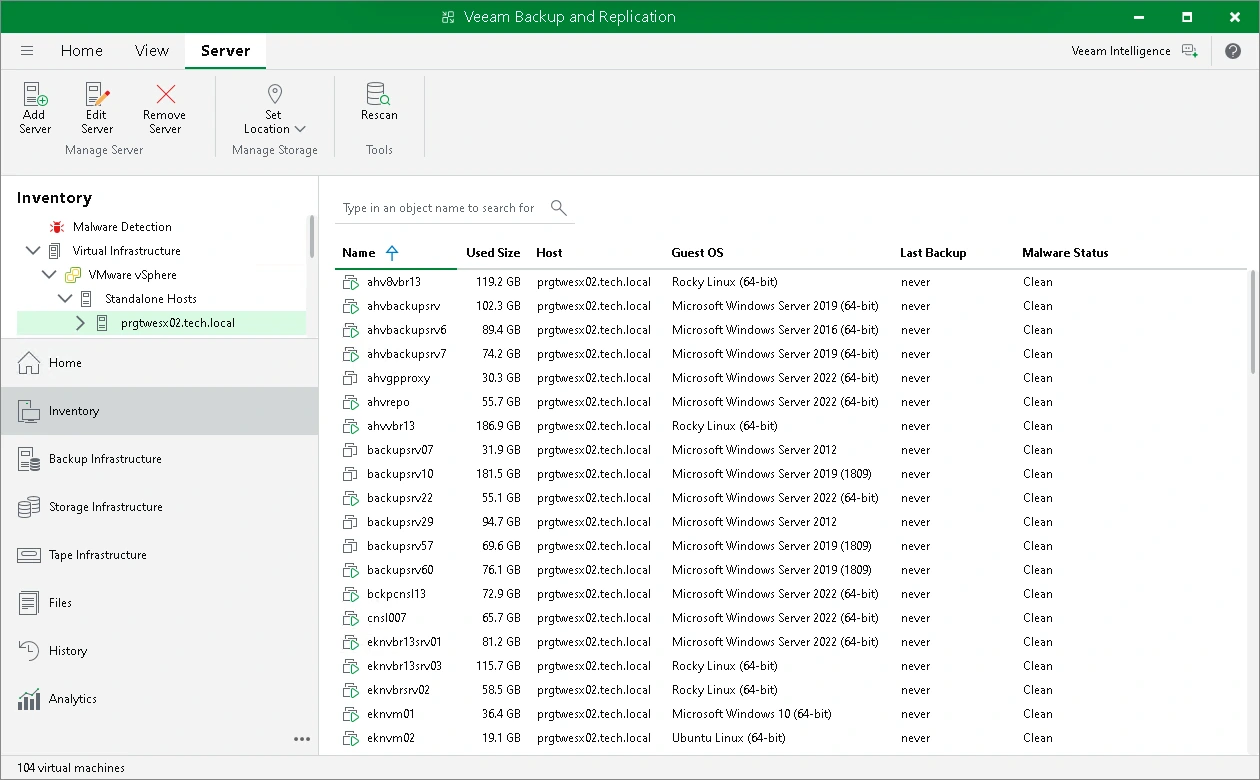
Task: Sort by Malware Status column
Action: [1065, 253]
